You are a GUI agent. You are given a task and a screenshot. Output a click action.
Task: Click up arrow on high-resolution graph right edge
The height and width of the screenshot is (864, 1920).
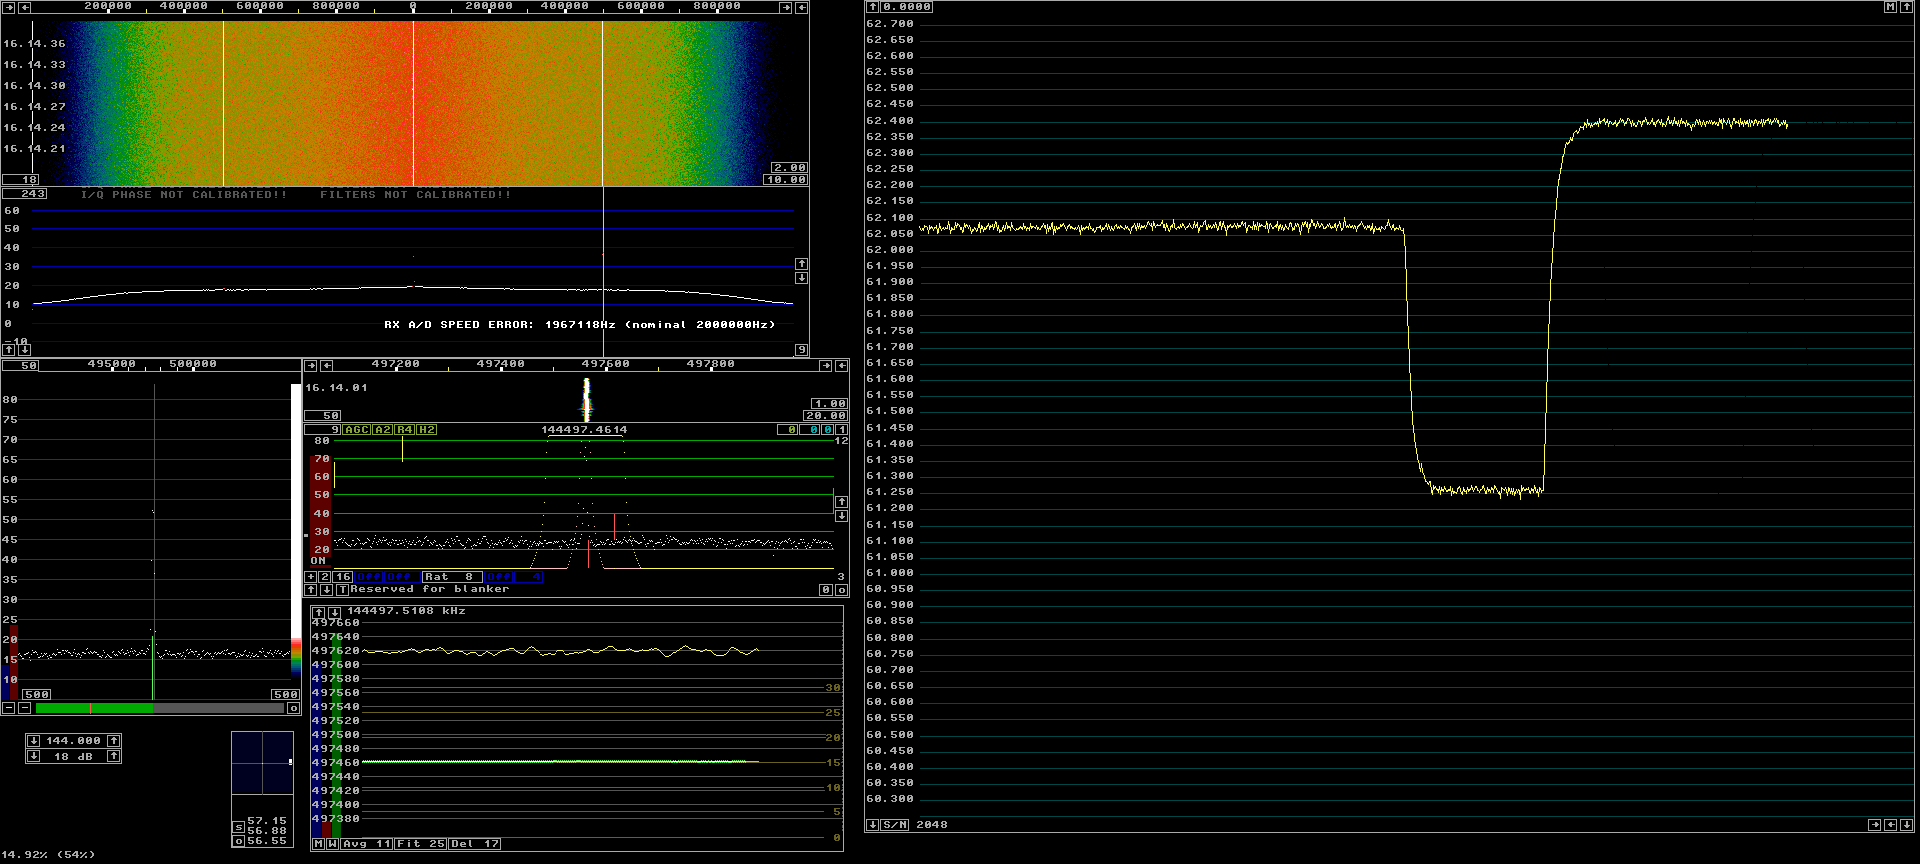pyautogui.click(x=842, y=502)
